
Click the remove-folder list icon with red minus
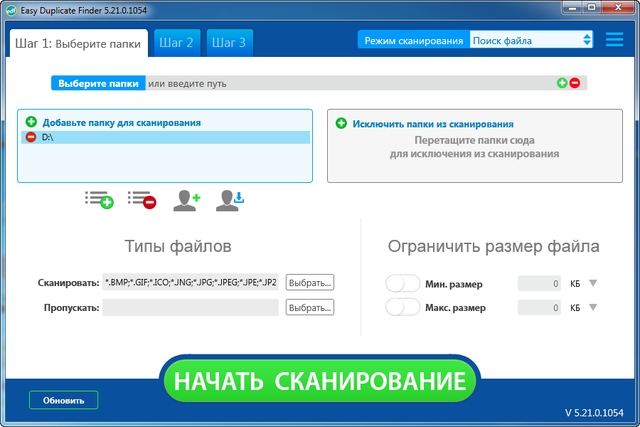click(141, 201)
